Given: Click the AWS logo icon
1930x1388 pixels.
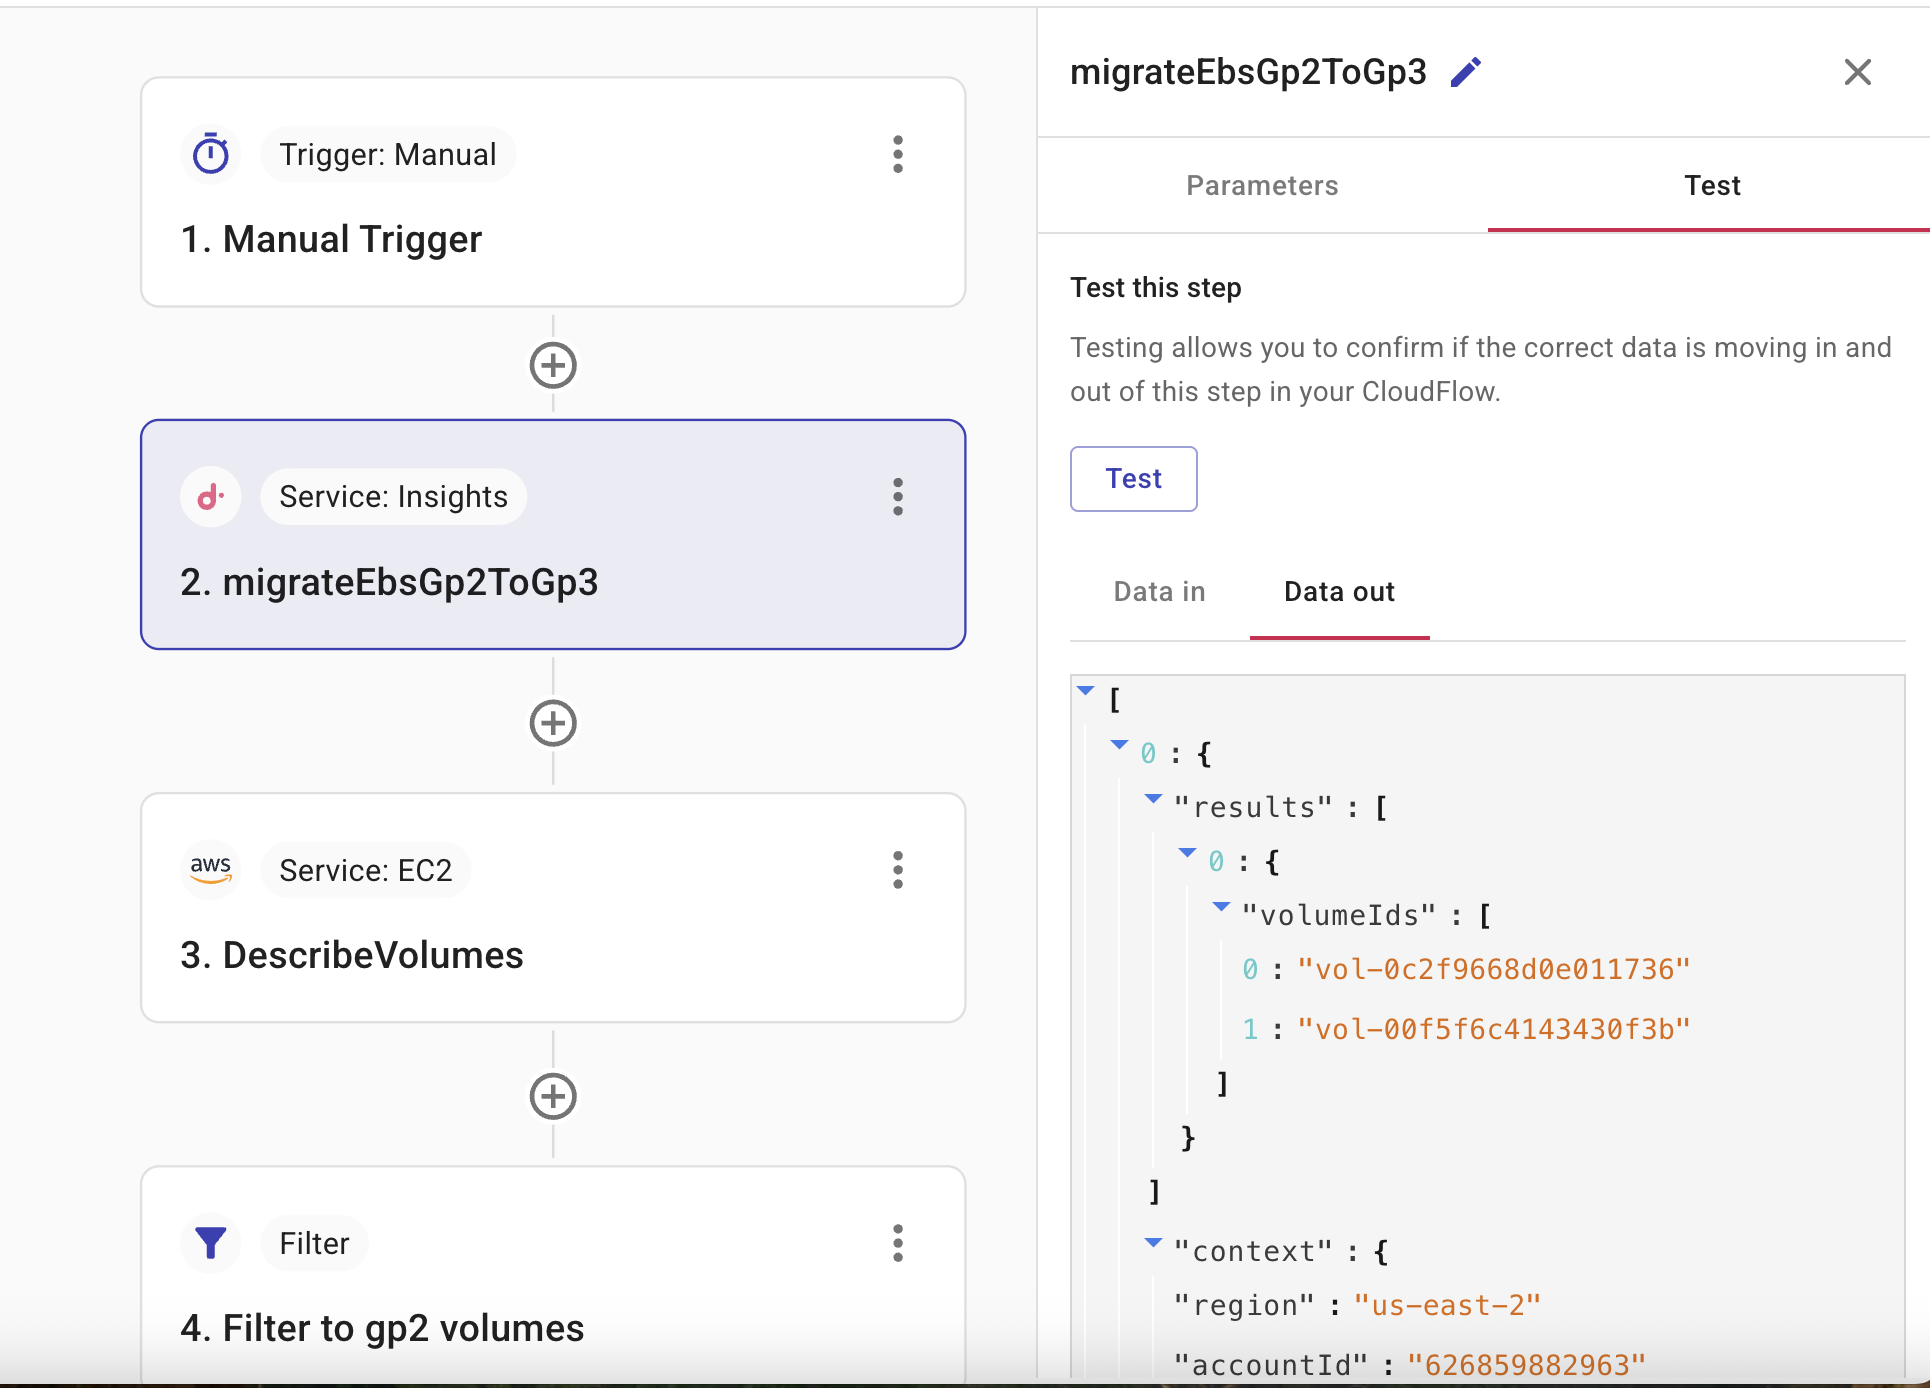Looking at the screenshot, I should click(x=211, y=869).
